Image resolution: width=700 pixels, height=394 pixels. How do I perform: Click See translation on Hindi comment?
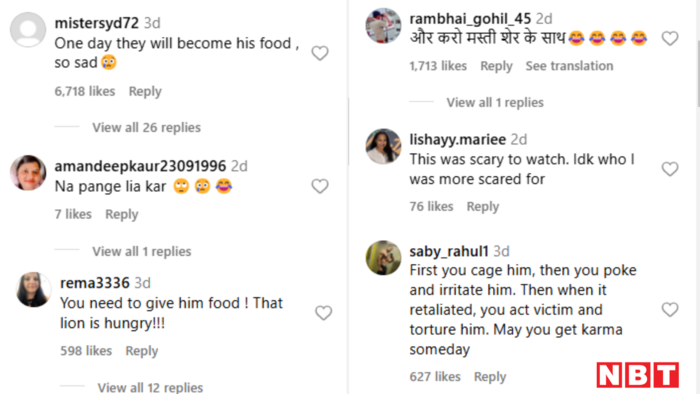[569, 66]
